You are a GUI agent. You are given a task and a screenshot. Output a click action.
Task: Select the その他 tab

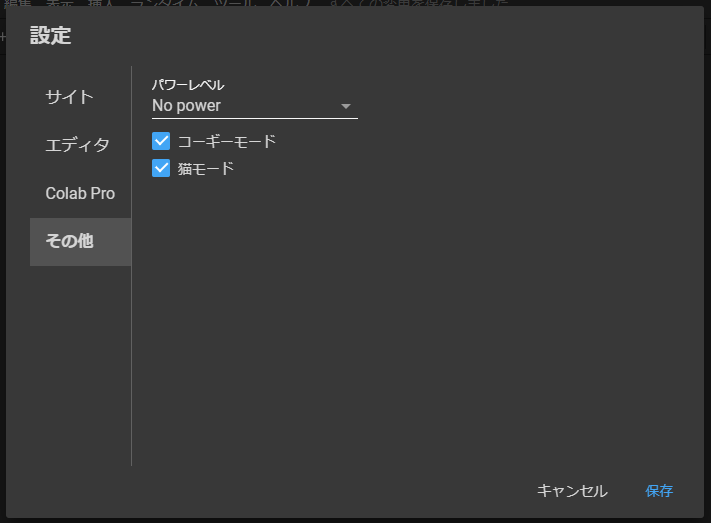[x=80, y=241]
